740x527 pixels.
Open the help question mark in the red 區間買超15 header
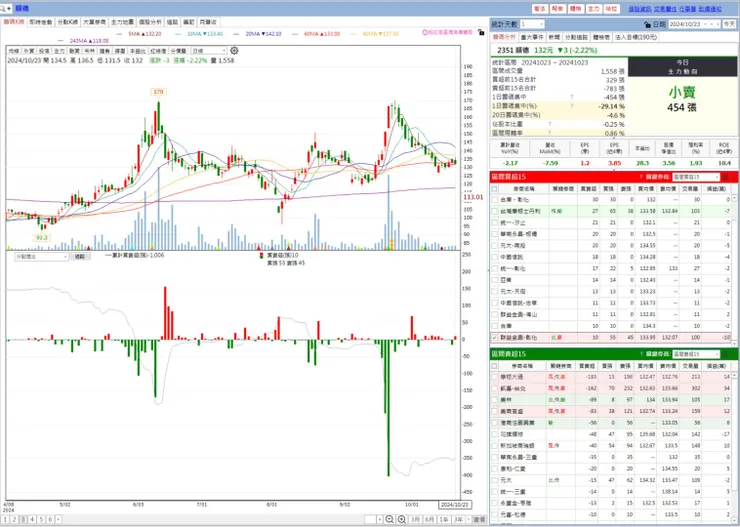point(641,177)
